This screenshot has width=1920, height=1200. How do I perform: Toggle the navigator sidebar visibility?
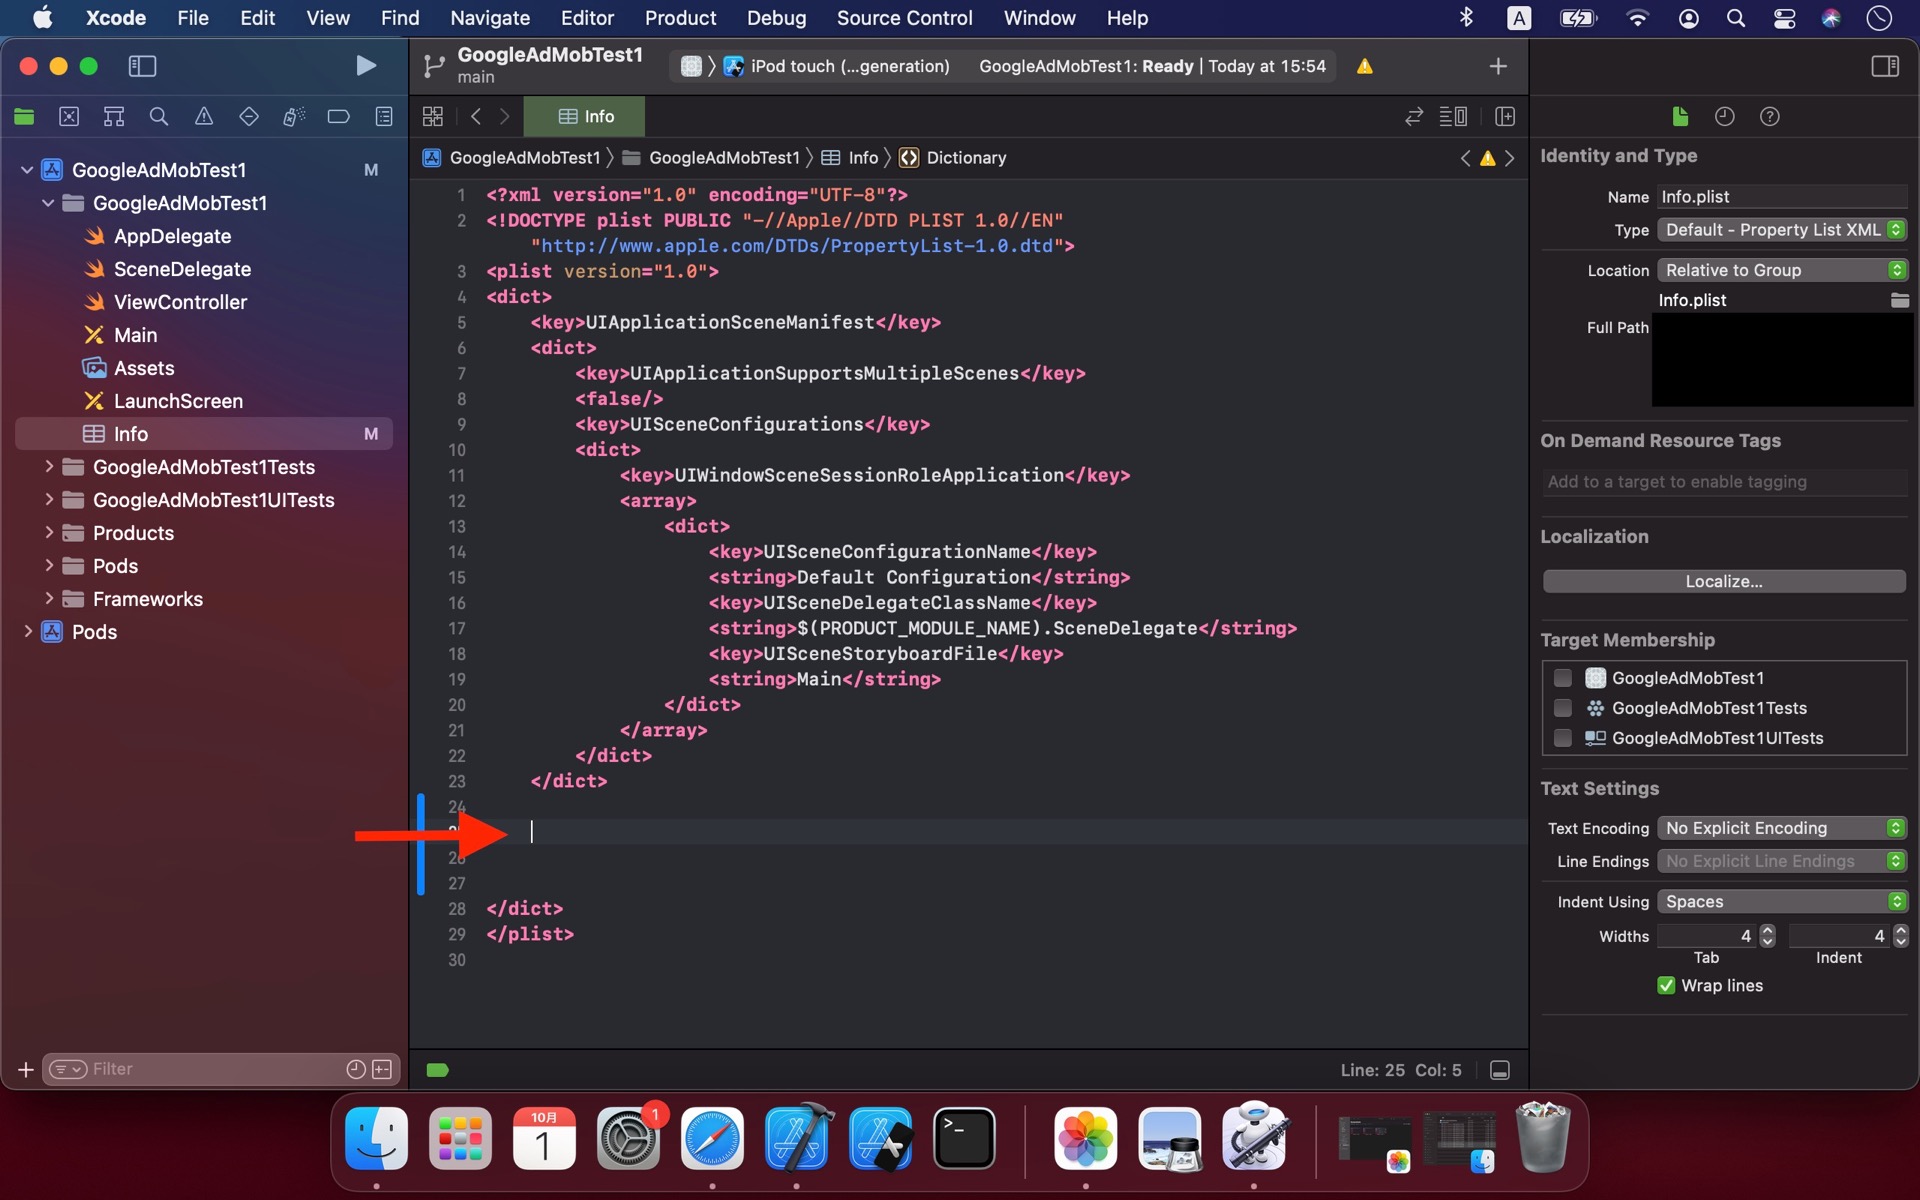click(x=142, y=66)
